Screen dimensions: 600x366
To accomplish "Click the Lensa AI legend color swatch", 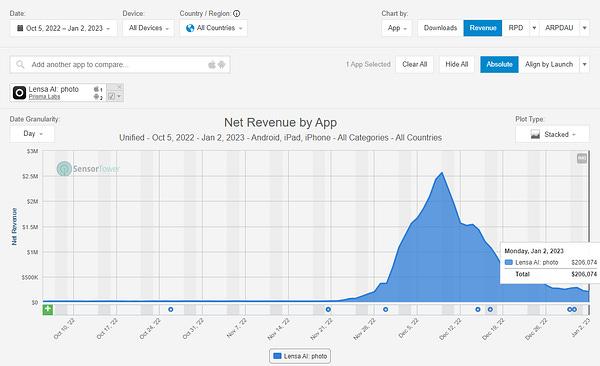I will click(x=277, y=356).
